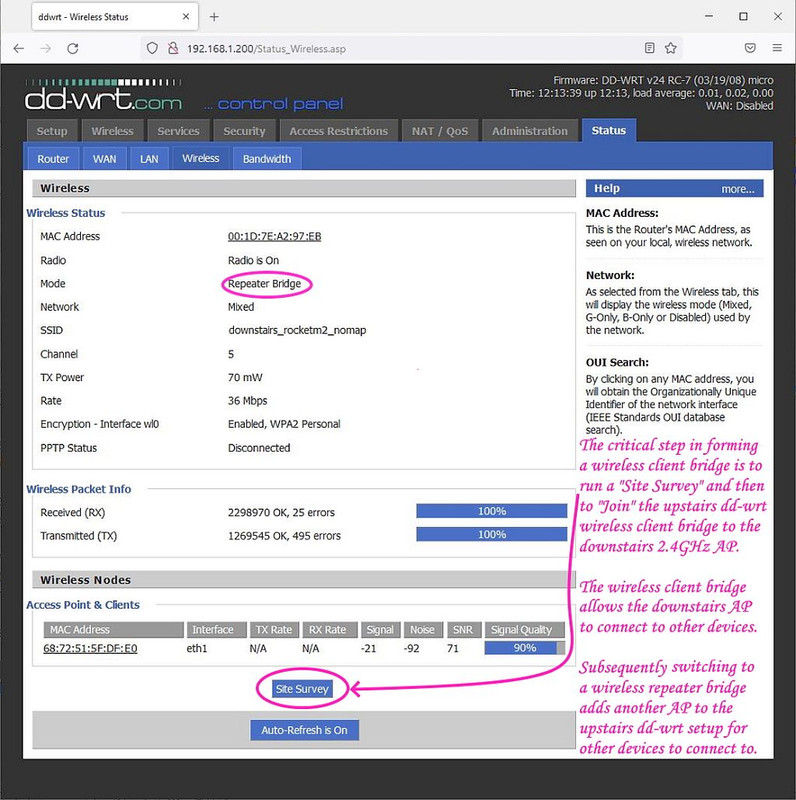Maximize the browser window
The height and width of the screenshot is (800, 796).
(743, 16)
